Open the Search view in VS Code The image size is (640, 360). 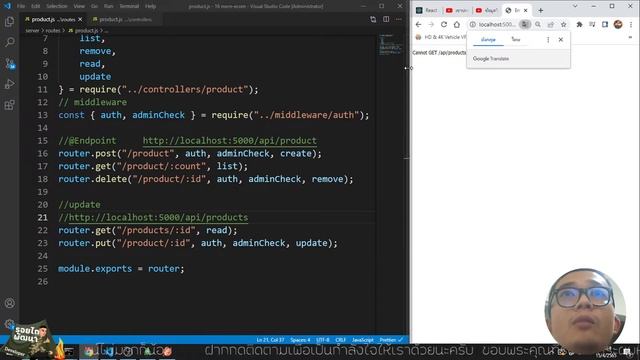pyautogui.click(x=9, y=42)
